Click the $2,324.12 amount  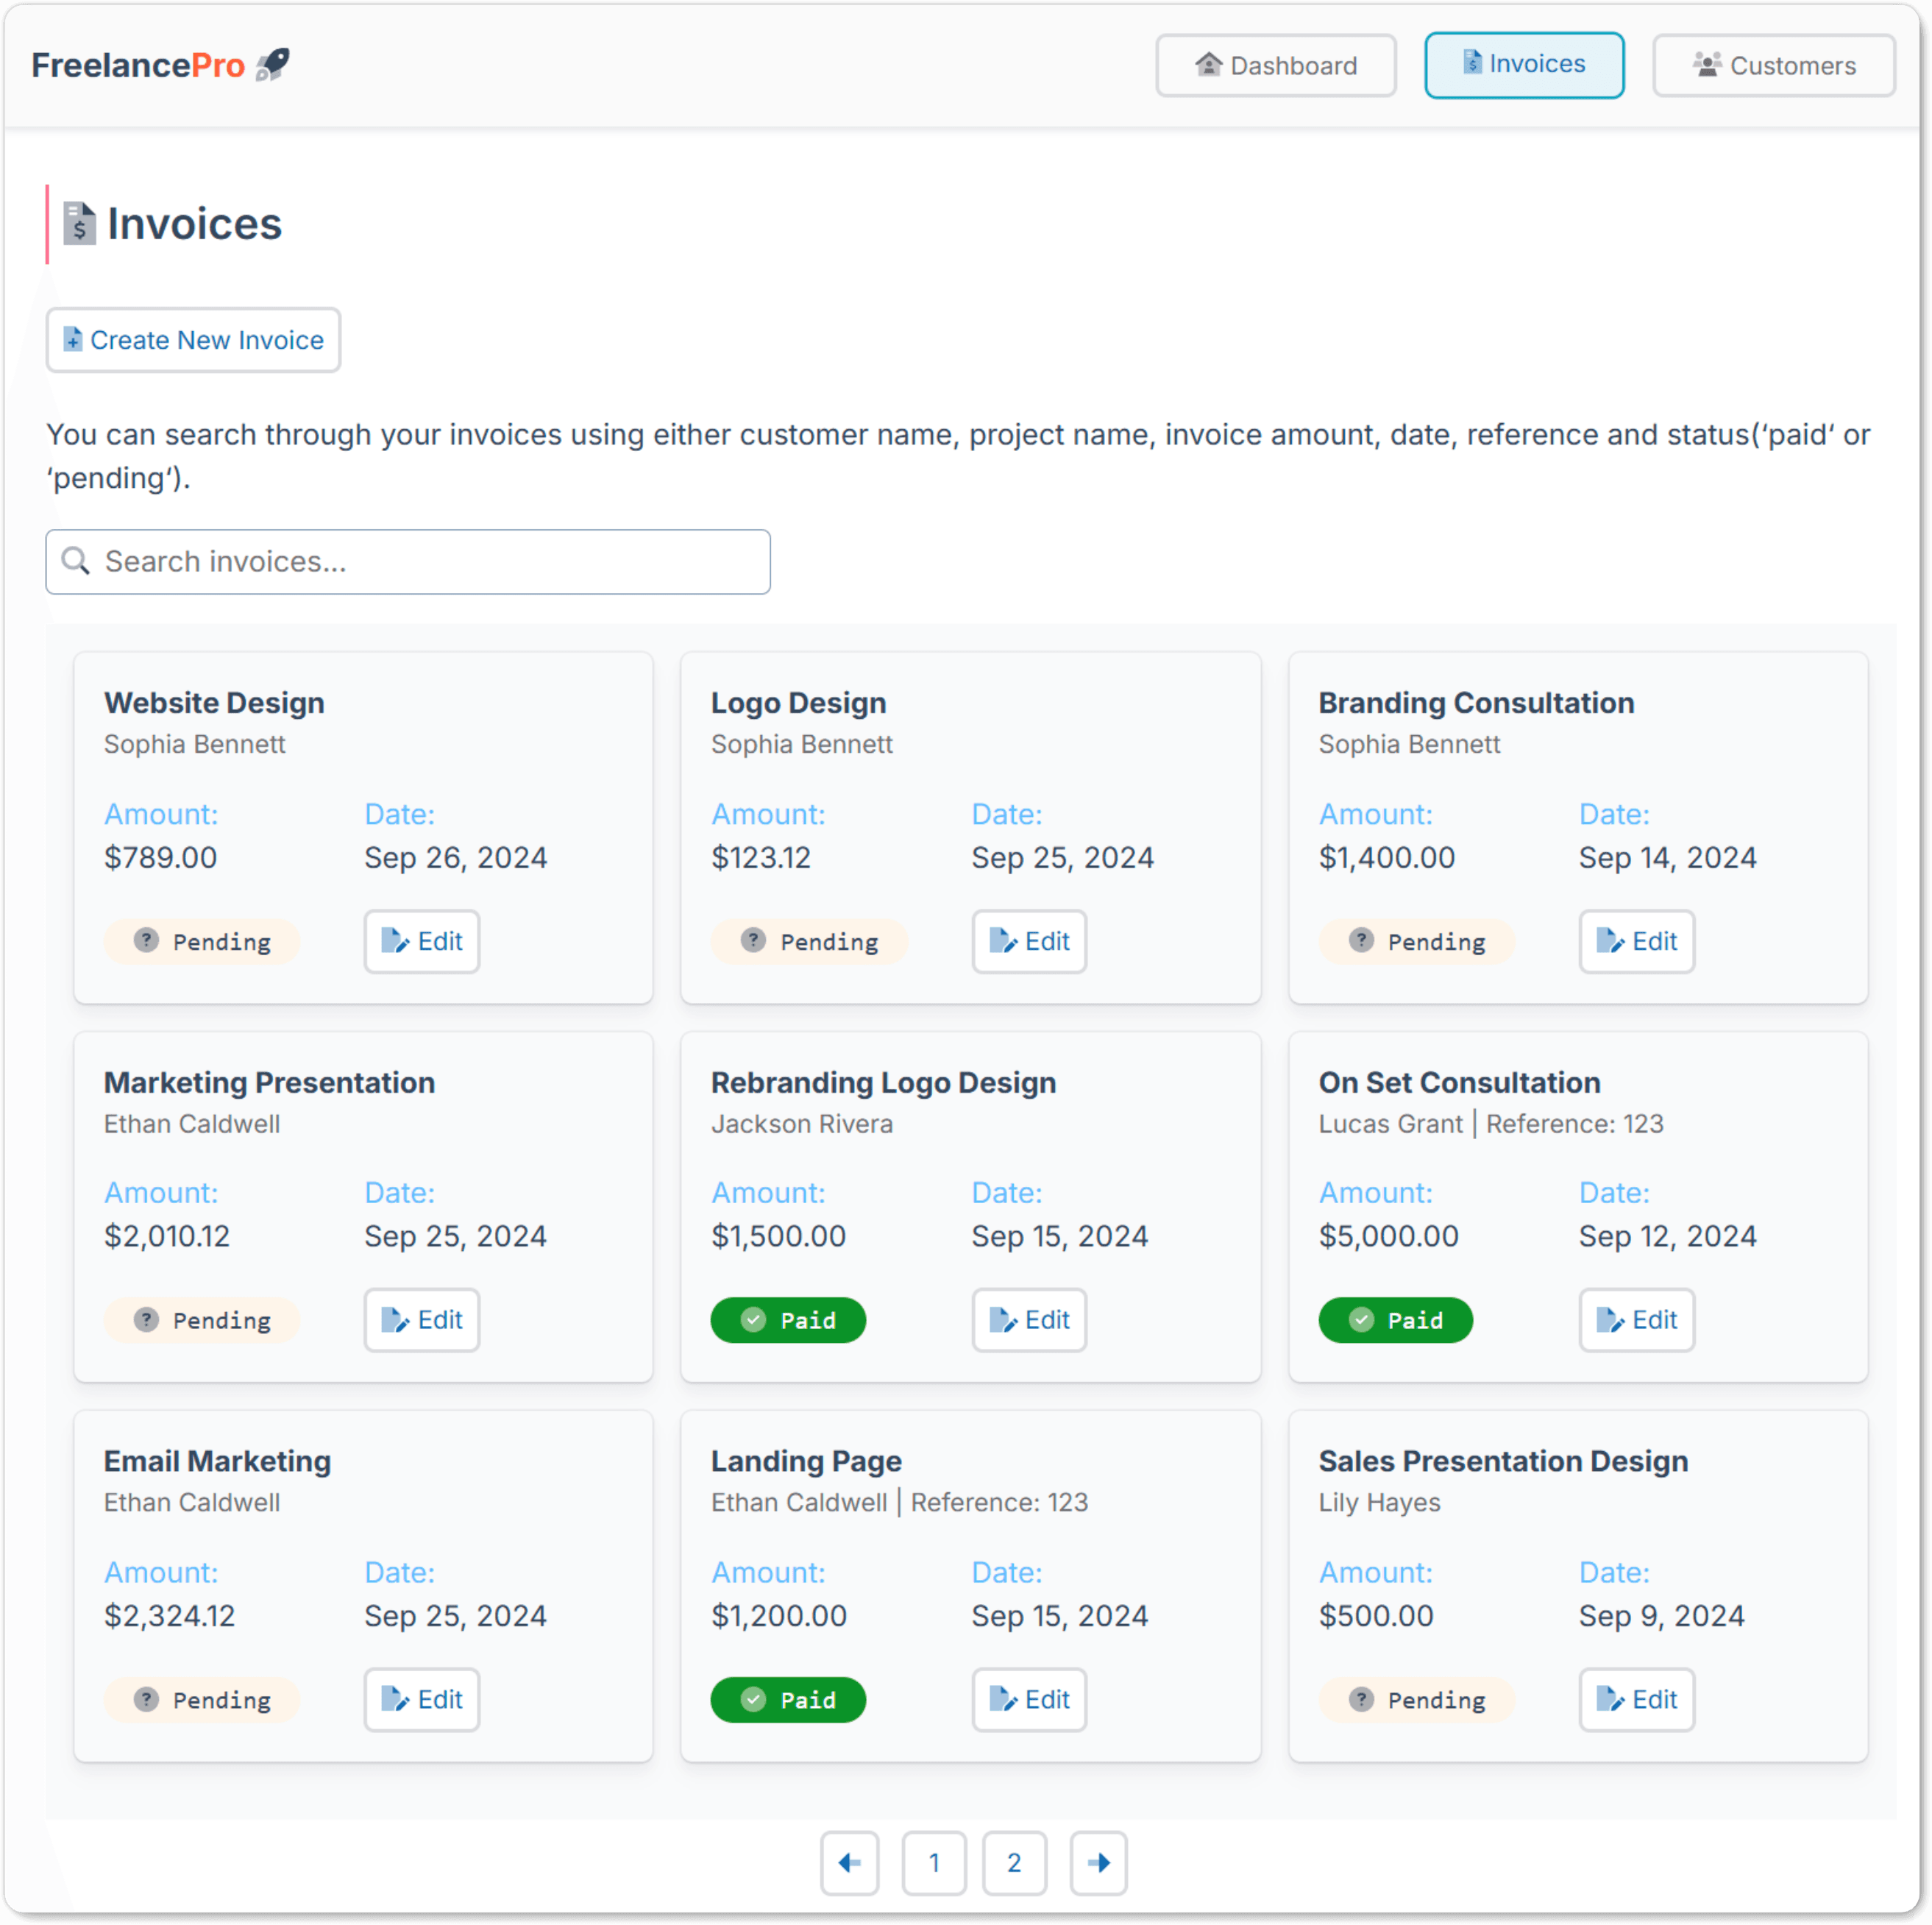169,1615
